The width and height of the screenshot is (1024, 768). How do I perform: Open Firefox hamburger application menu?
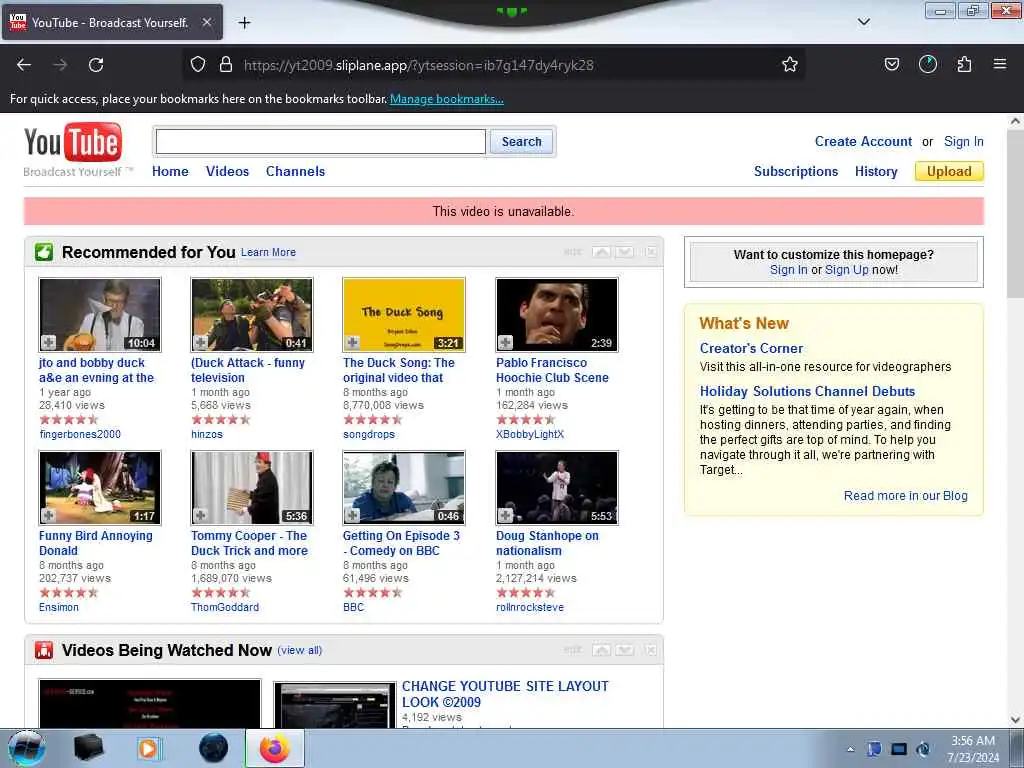999,64
